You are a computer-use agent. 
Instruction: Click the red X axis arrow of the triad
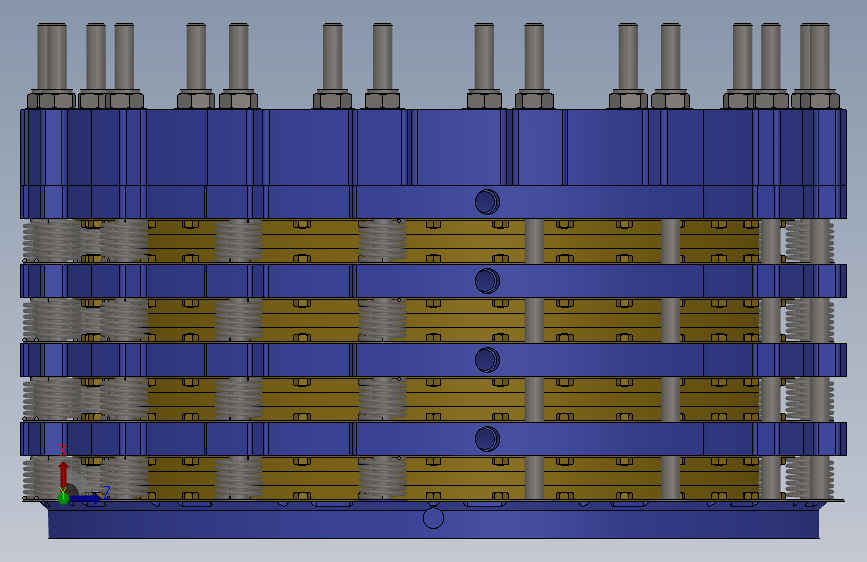tap(64, 475)
